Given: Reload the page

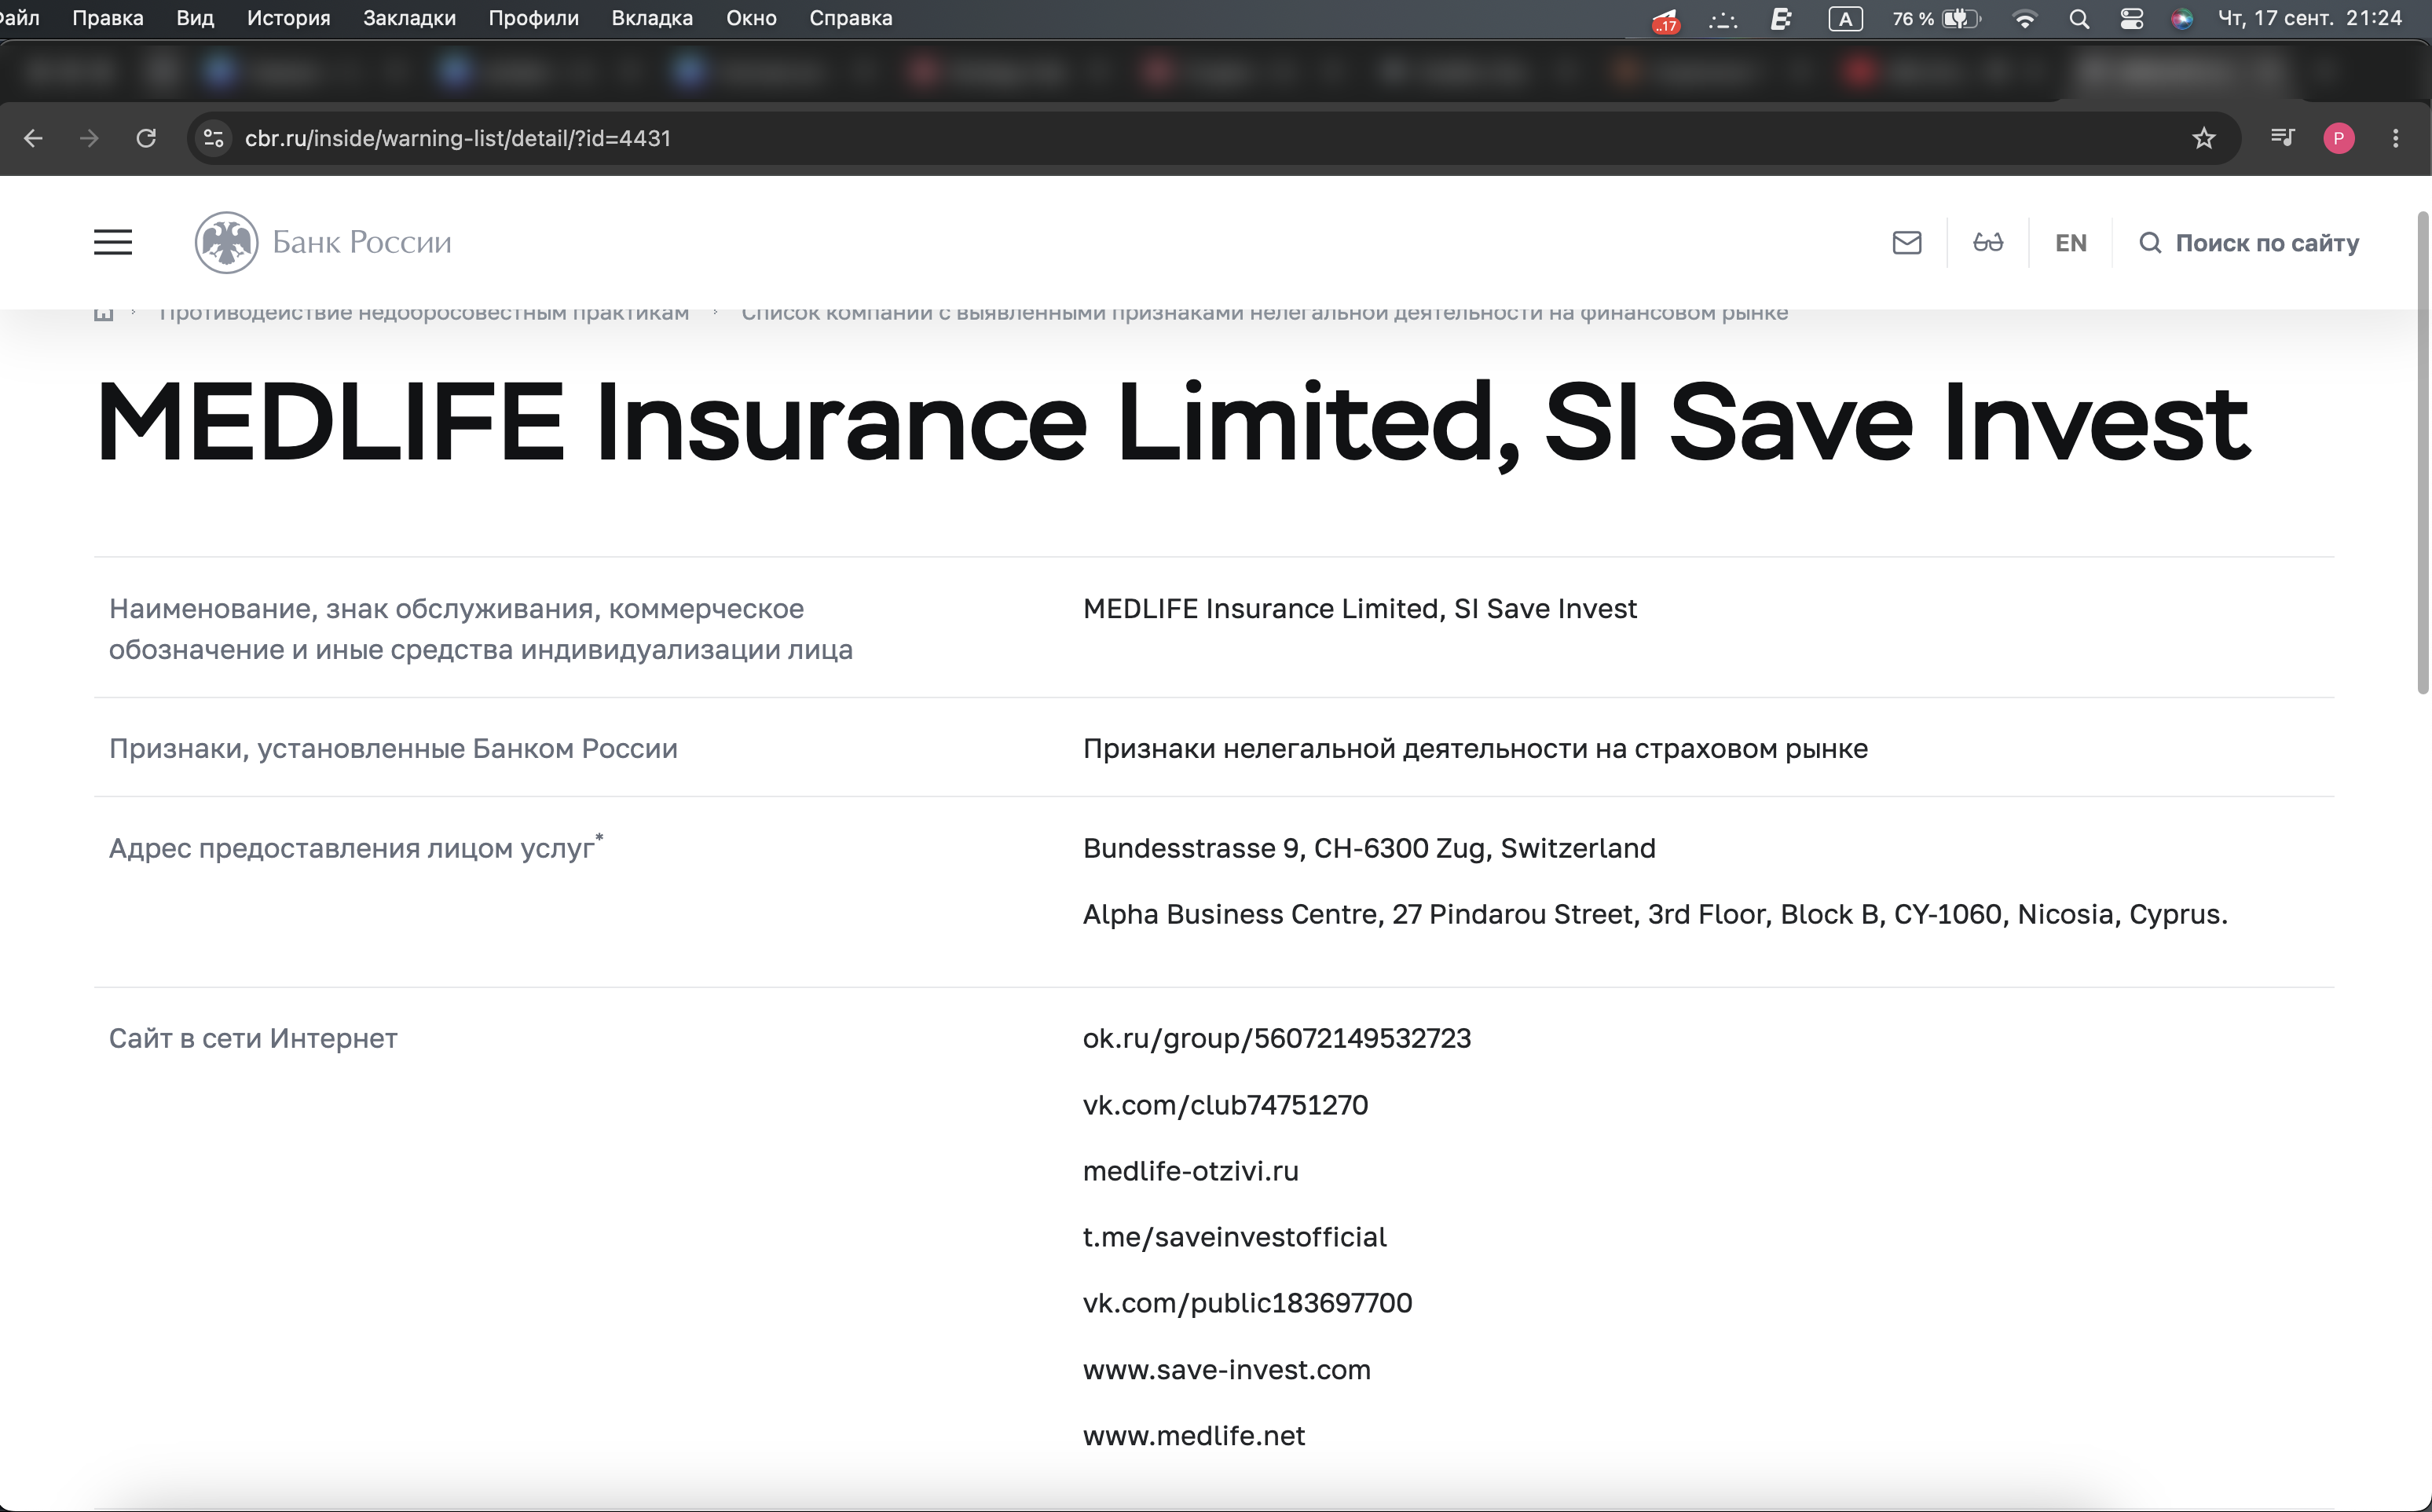Looking at the screenshot, I should [x=146, y=138].
